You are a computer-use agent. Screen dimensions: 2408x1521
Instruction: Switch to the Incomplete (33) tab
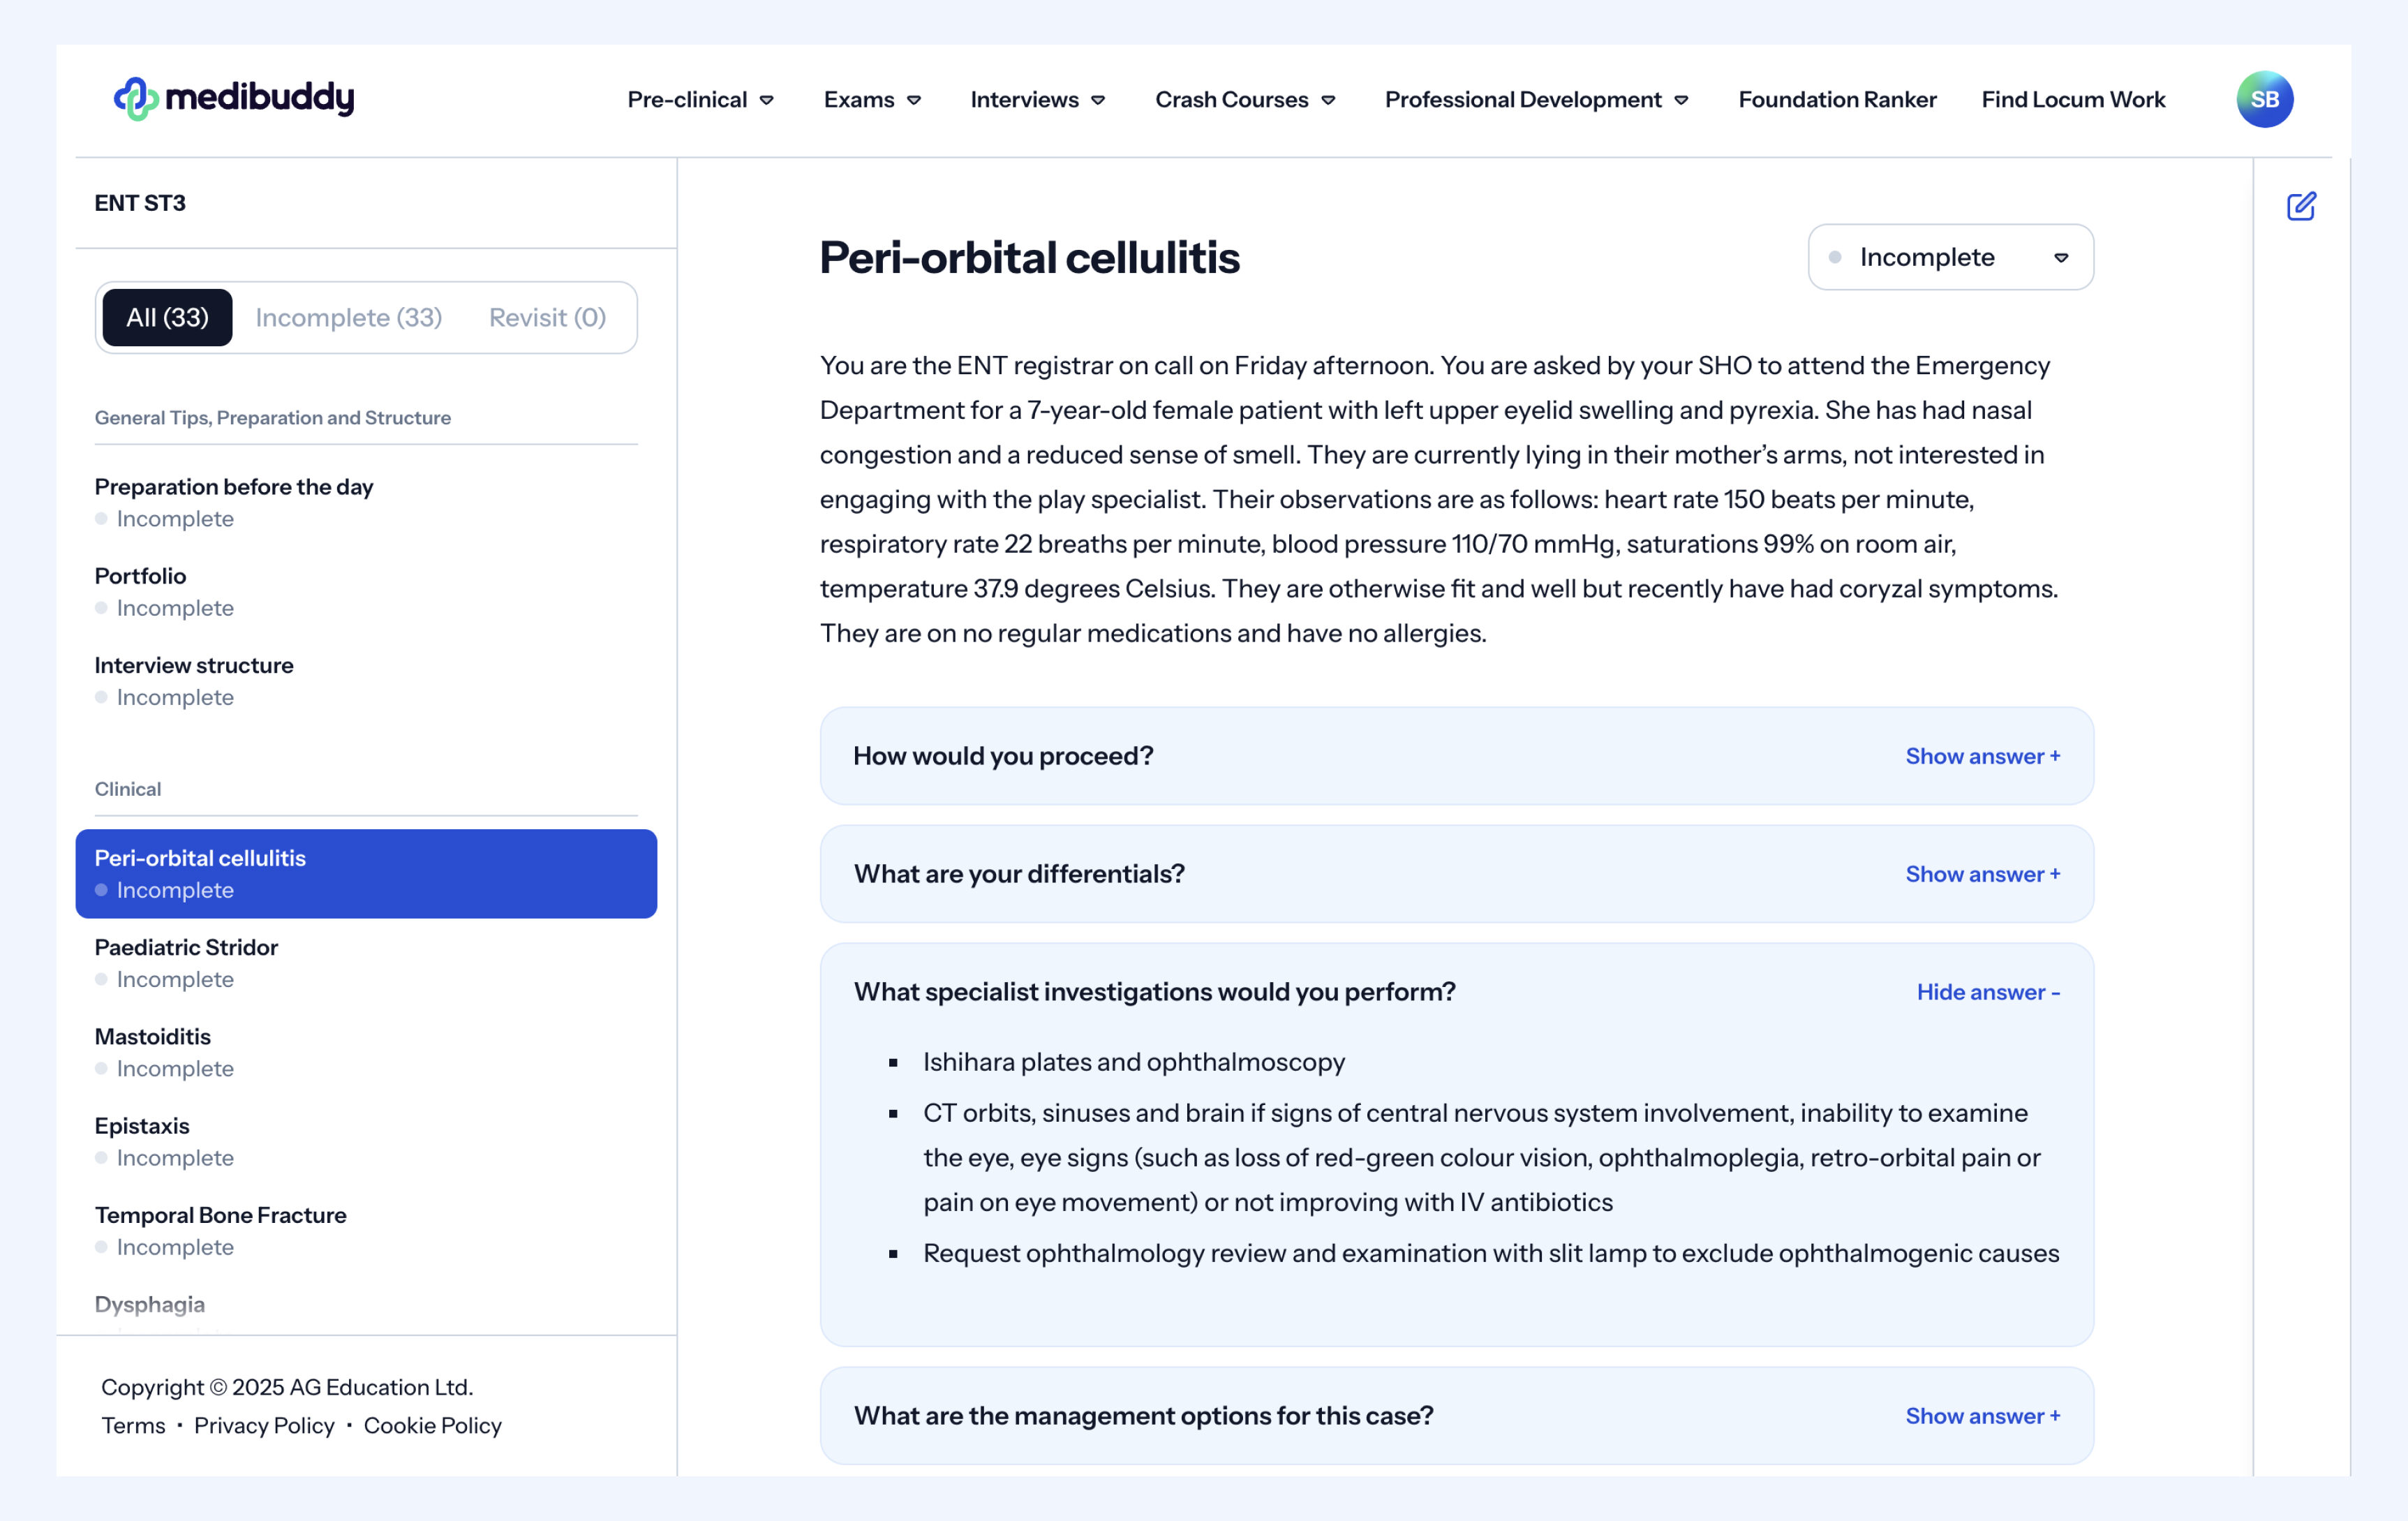[x=348, y=318]
